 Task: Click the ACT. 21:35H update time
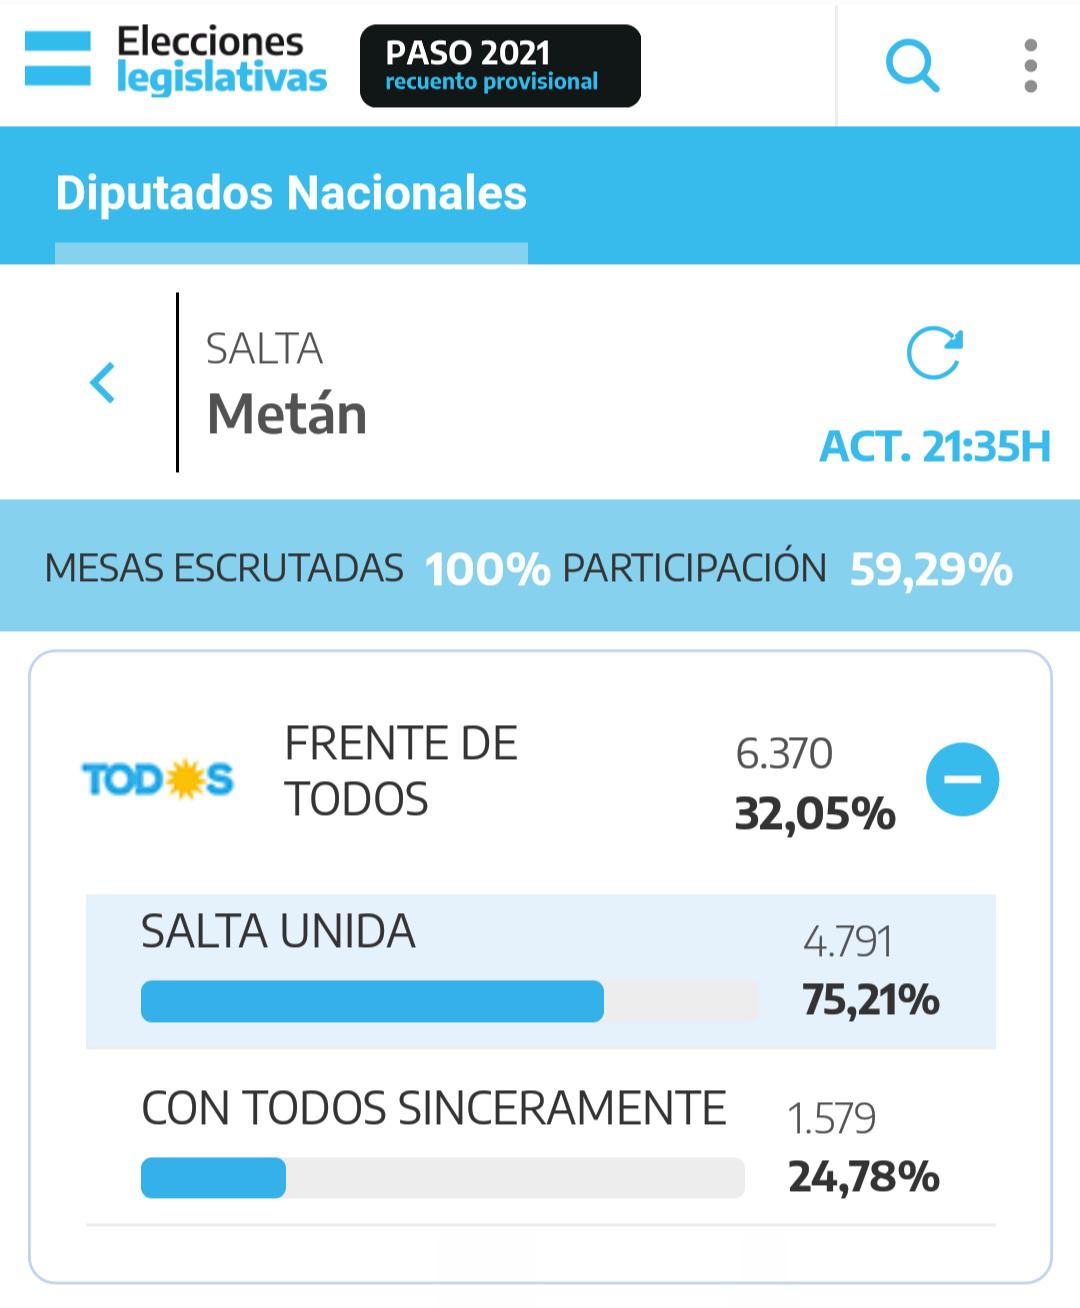tap(935, 447)
